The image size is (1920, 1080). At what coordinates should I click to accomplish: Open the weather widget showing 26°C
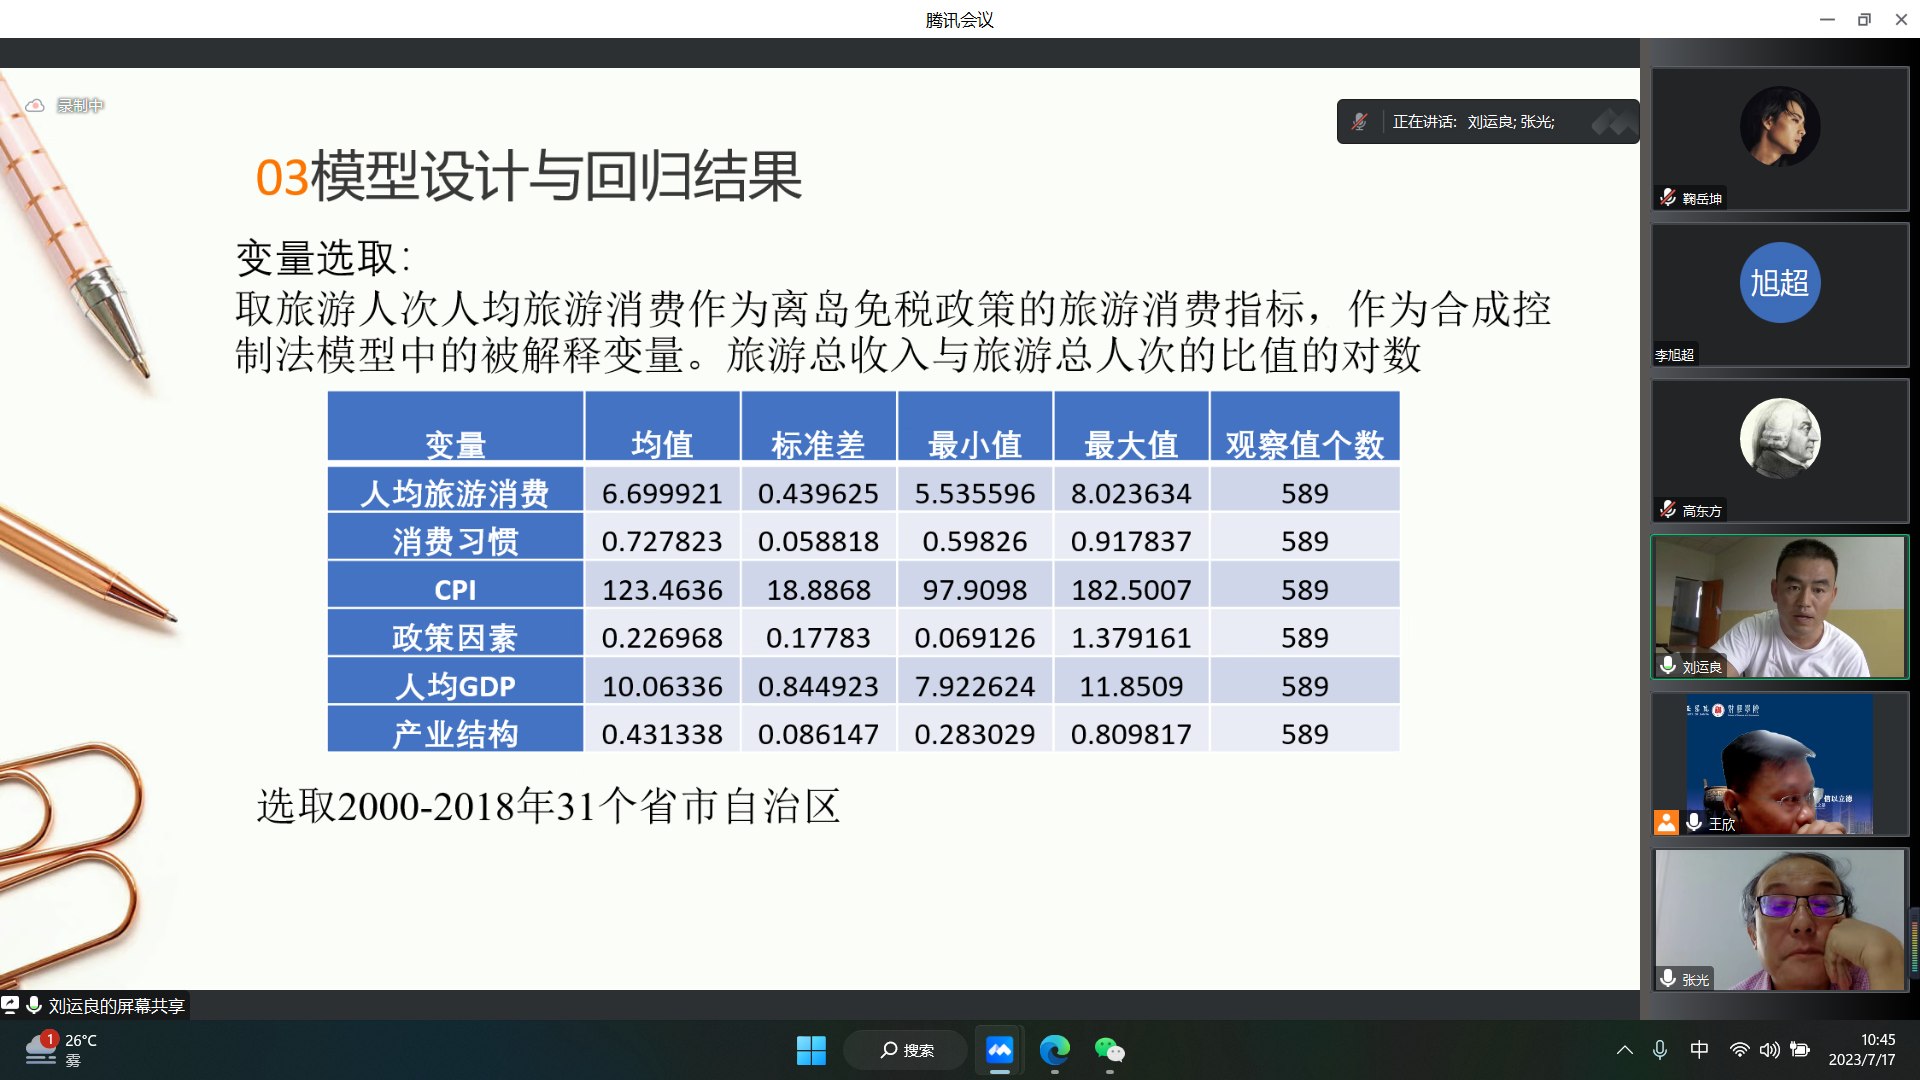pos(62,1050)
